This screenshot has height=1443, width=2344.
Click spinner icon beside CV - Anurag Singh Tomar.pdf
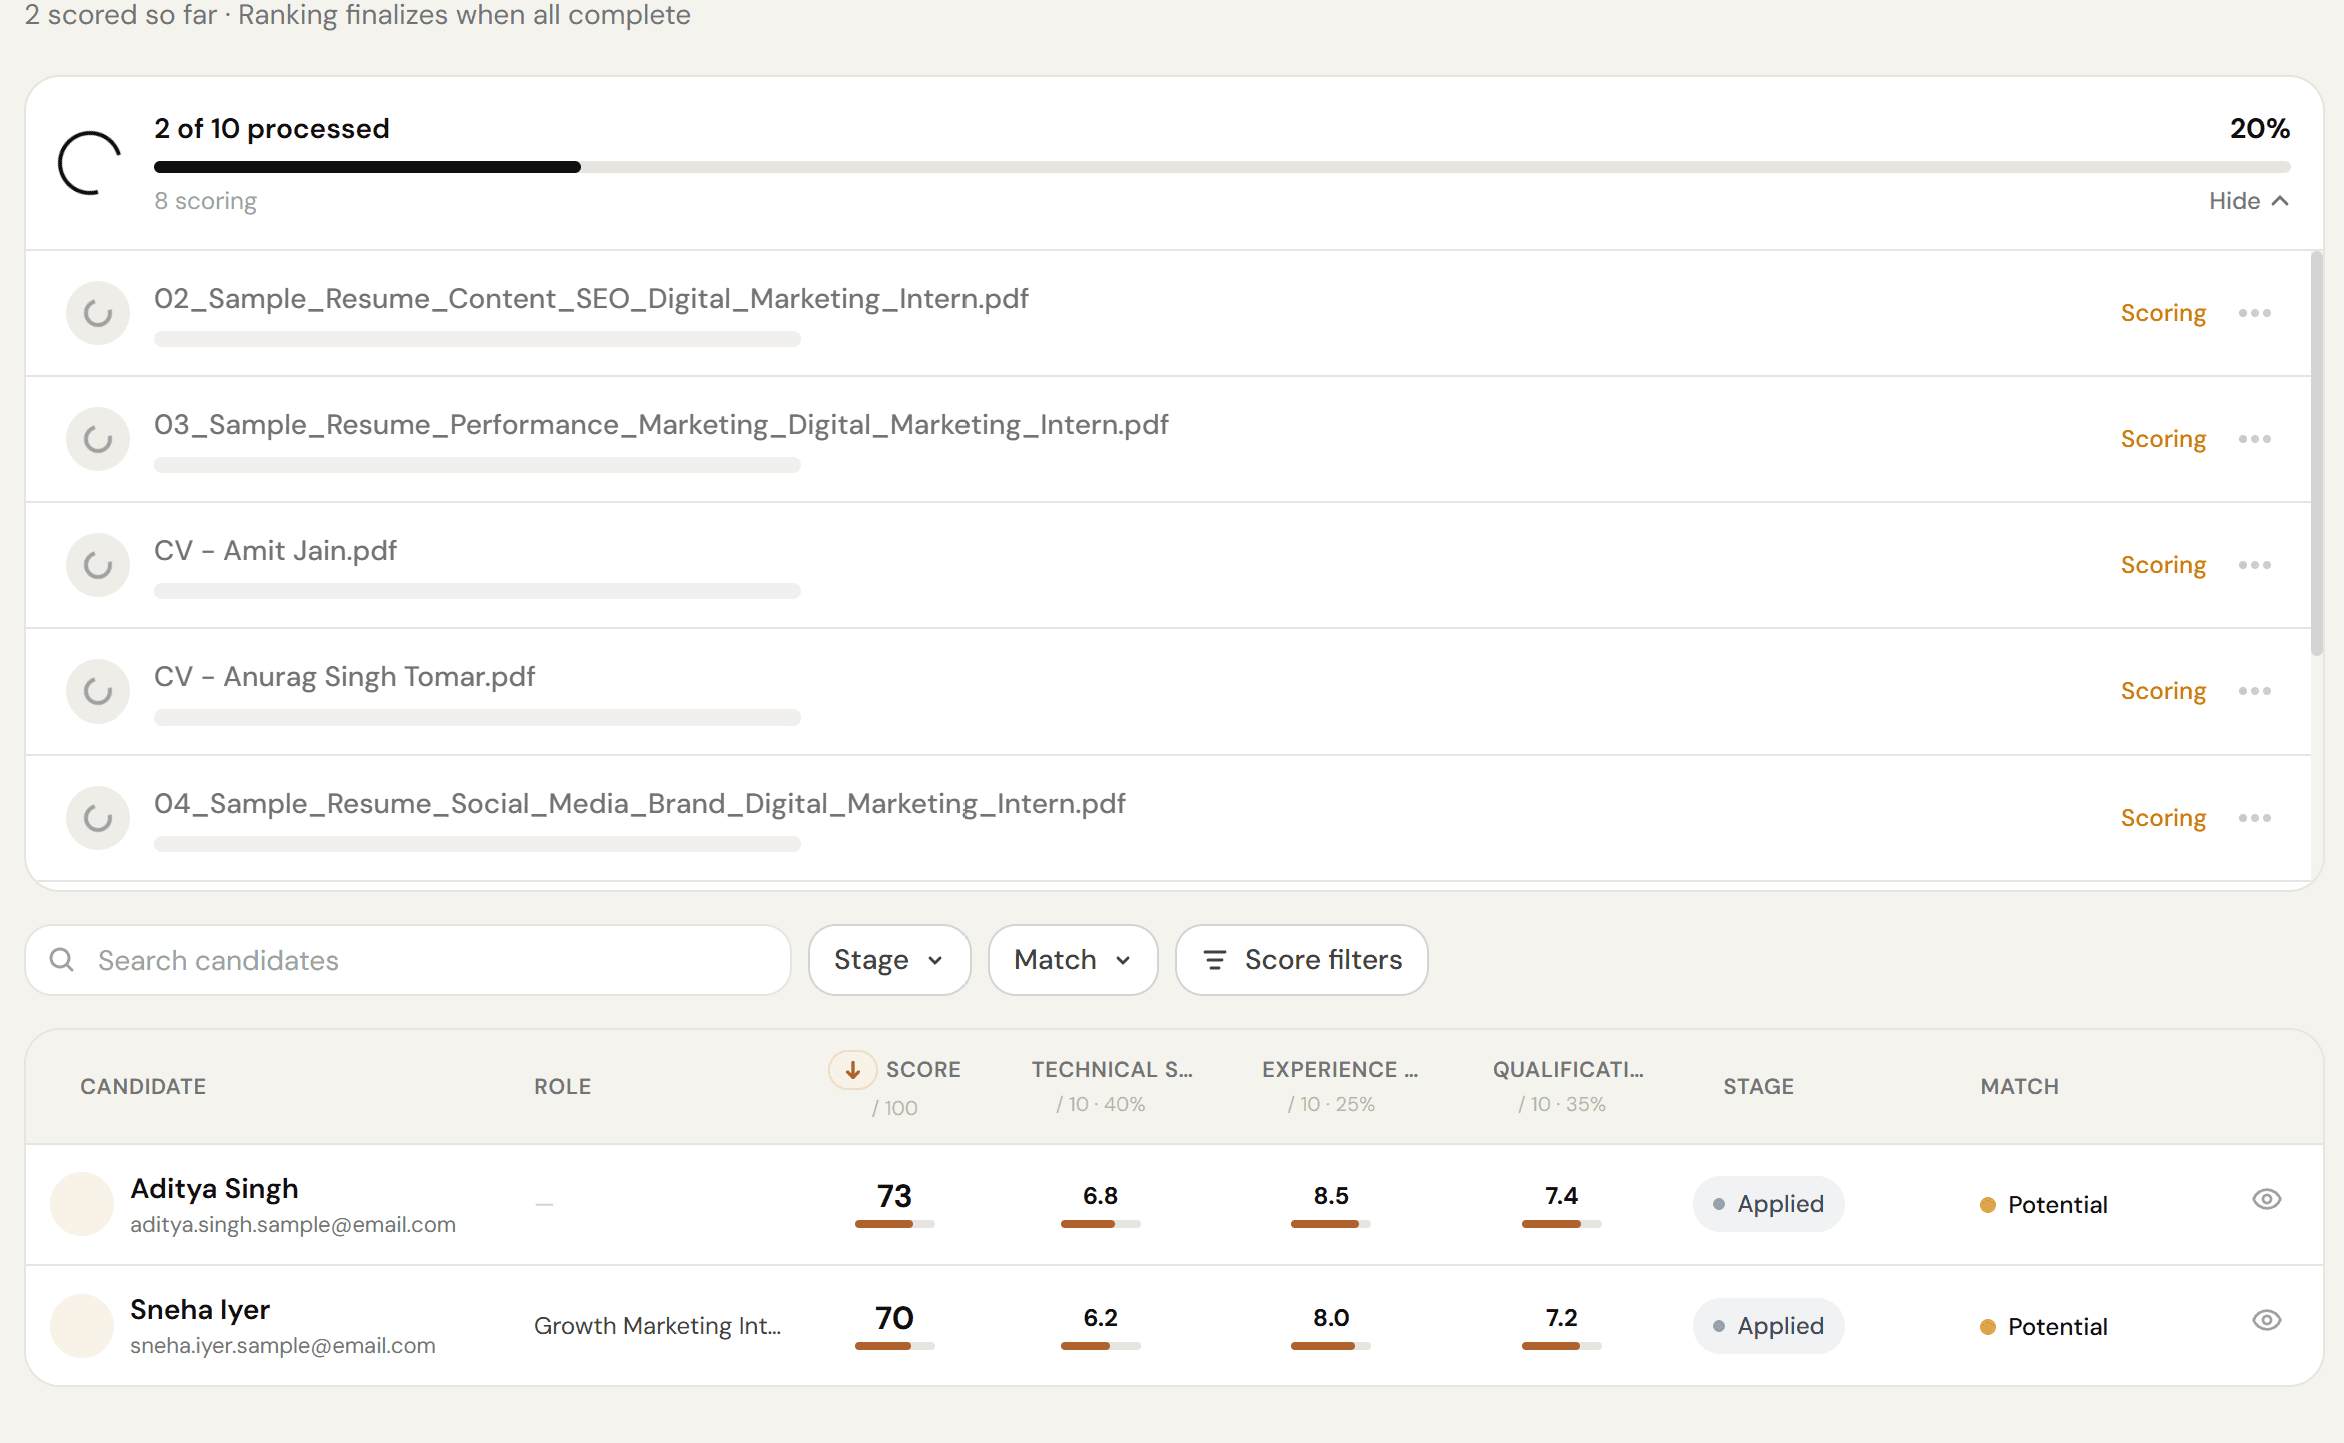(x=97, y=691)
